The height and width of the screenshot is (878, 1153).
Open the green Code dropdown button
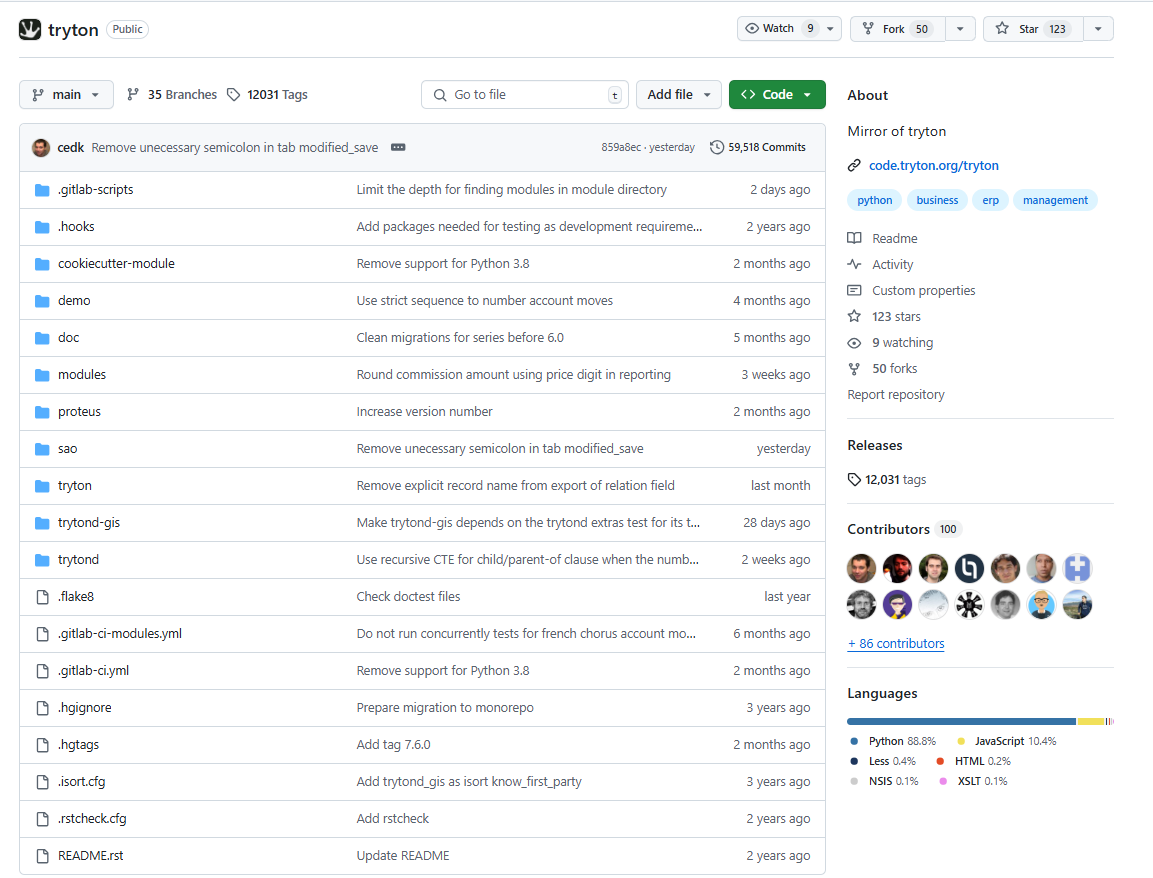[x=777, y=95]
